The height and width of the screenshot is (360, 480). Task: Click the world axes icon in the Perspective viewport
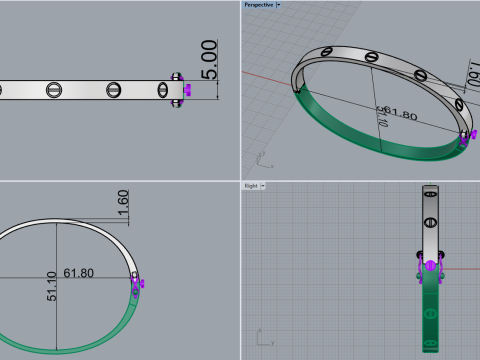point(264,160)
